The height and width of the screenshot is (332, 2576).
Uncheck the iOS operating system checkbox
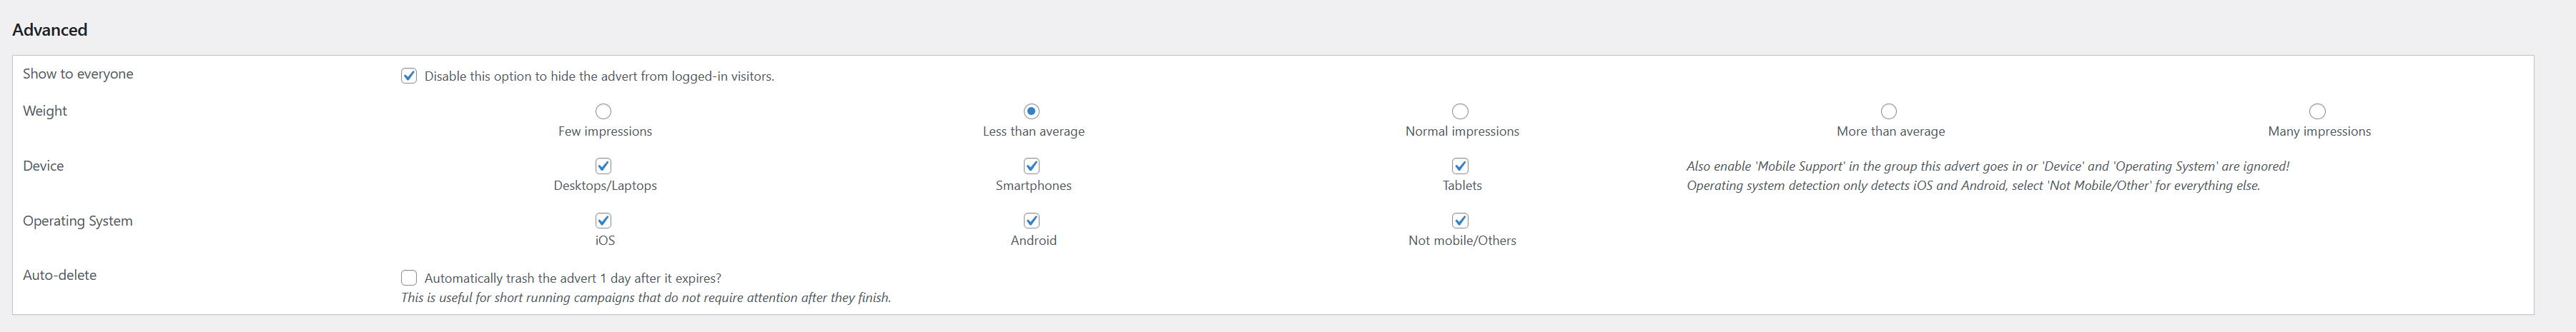pos(603,220)
